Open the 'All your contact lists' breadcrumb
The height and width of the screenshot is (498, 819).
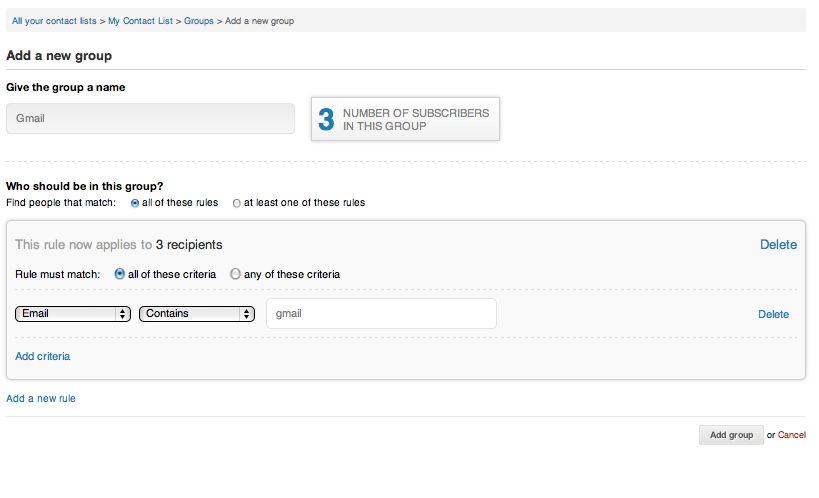[x=54, y=21]
